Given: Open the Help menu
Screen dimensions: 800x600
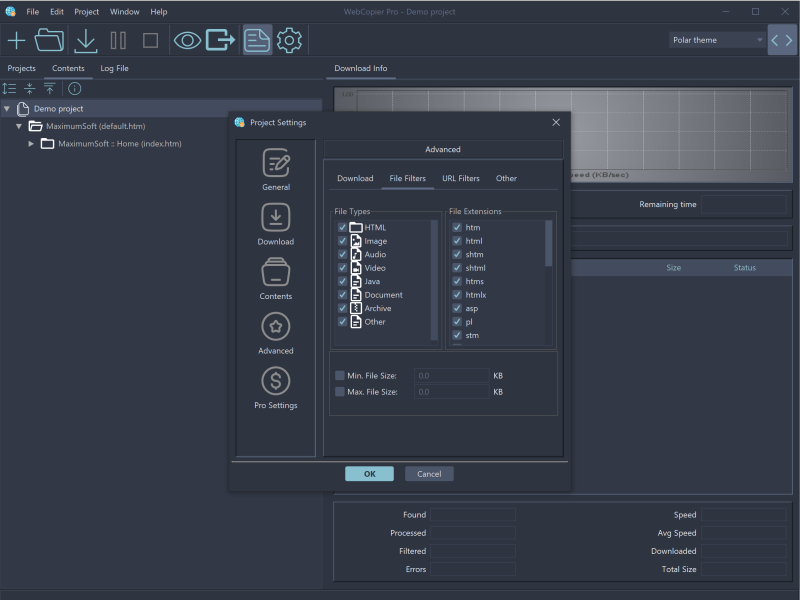Looking at the screenshot, I should click(159, 12).
